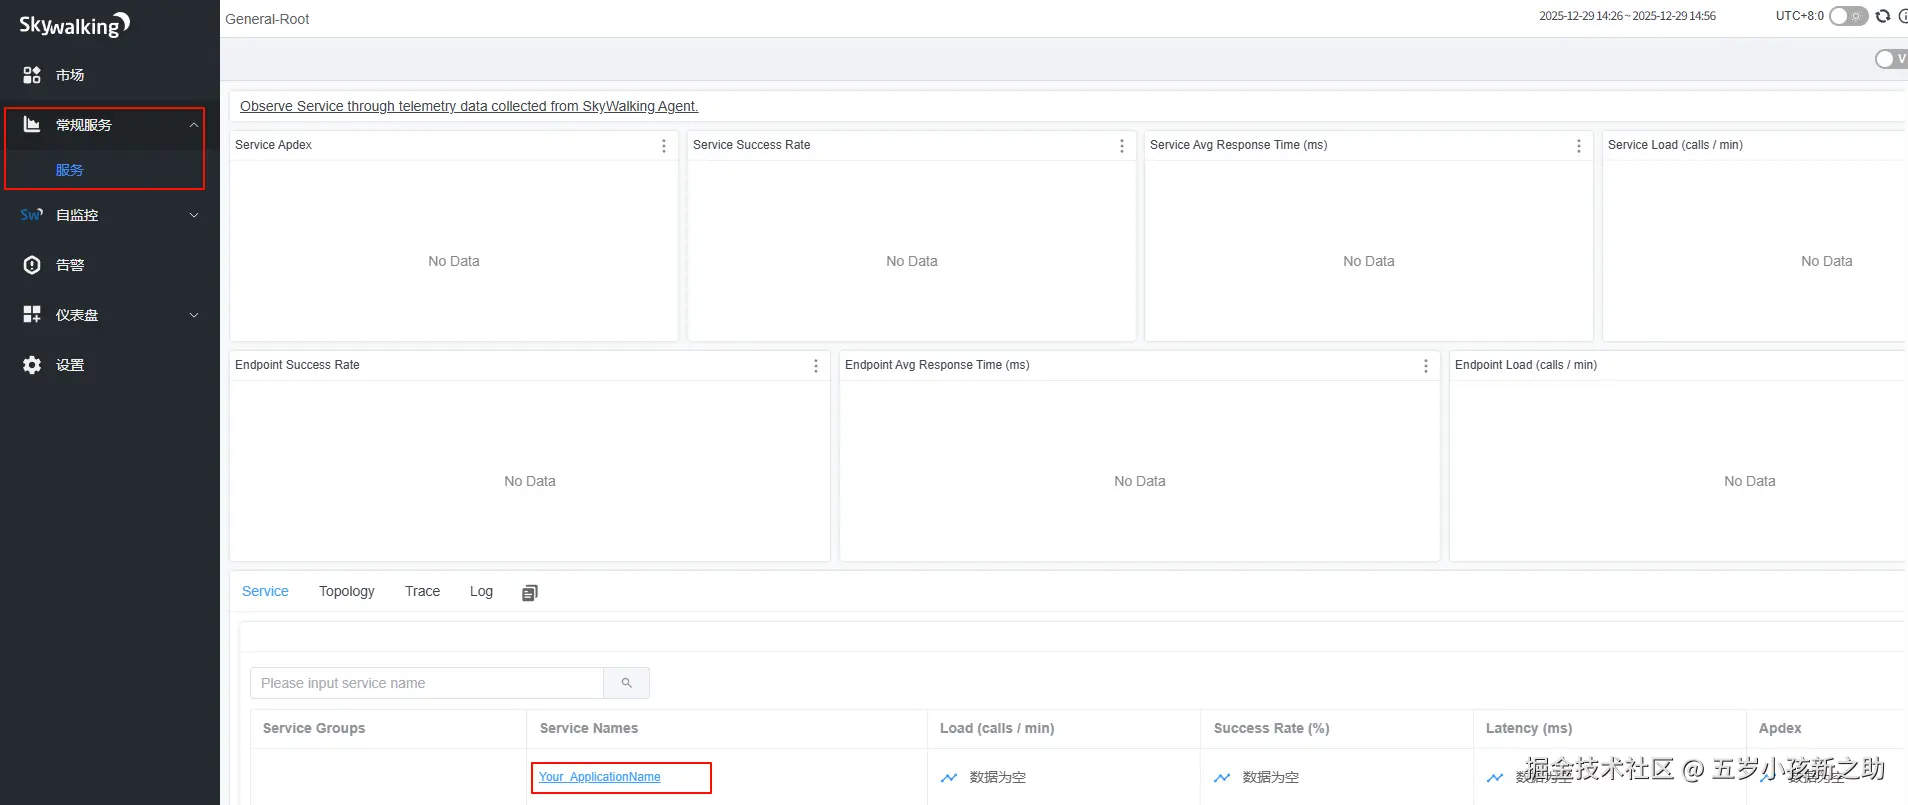Image resolution: width=1908 pixels, height=805 pixels.
Task: Click the Load trend chart icon in service row
Action: (949, 777)
